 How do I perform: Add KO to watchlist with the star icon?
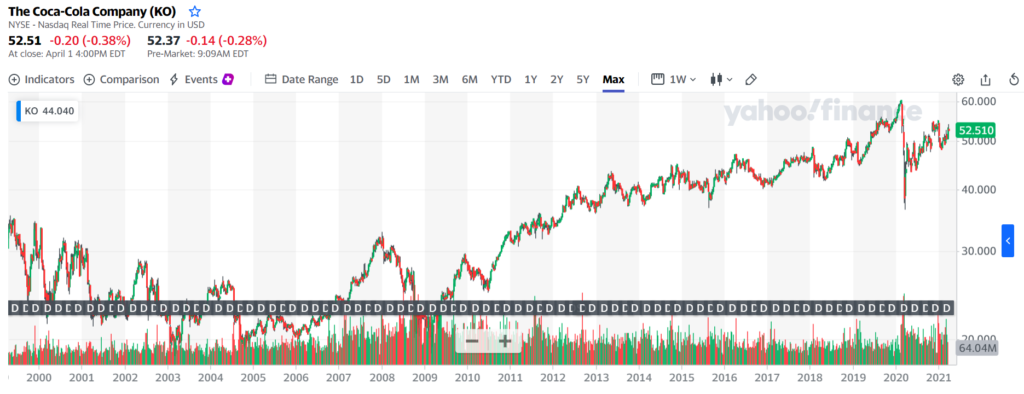195,11
